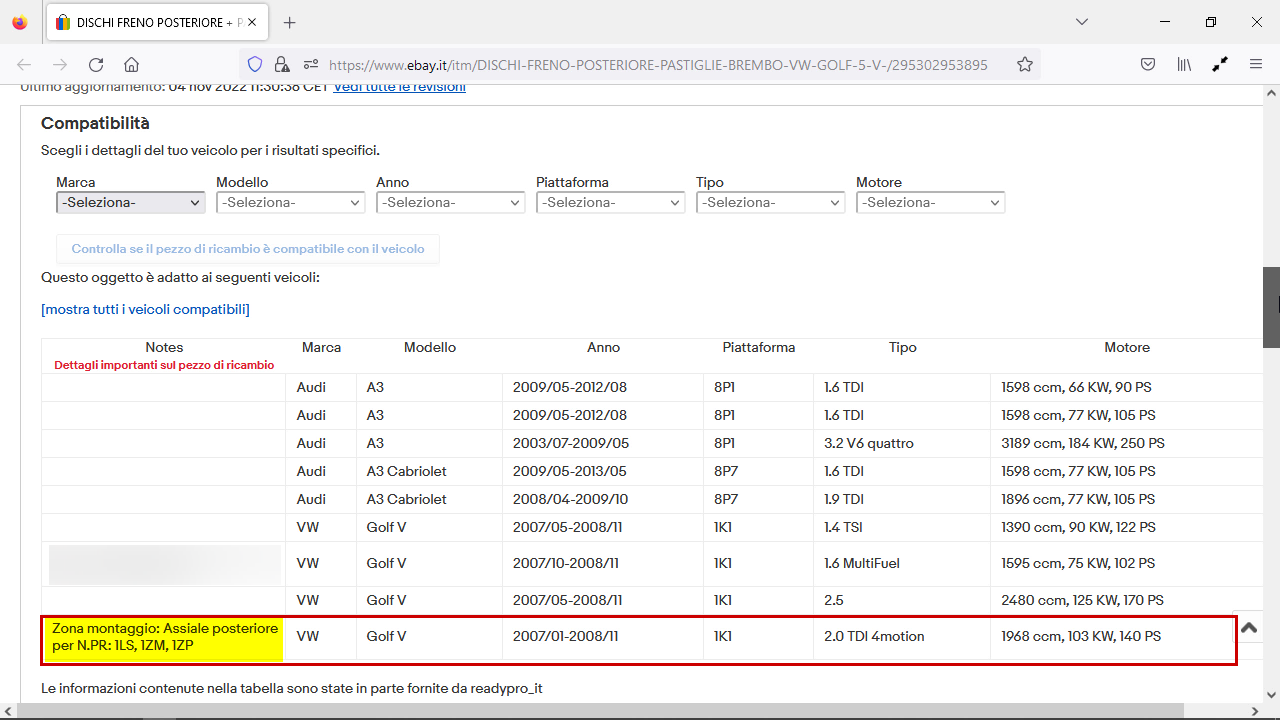This screenshot has height=720, width=1280.
Task: Click Zona montaggio Assiale posteriore note
Action: click(x=164, y=637)
